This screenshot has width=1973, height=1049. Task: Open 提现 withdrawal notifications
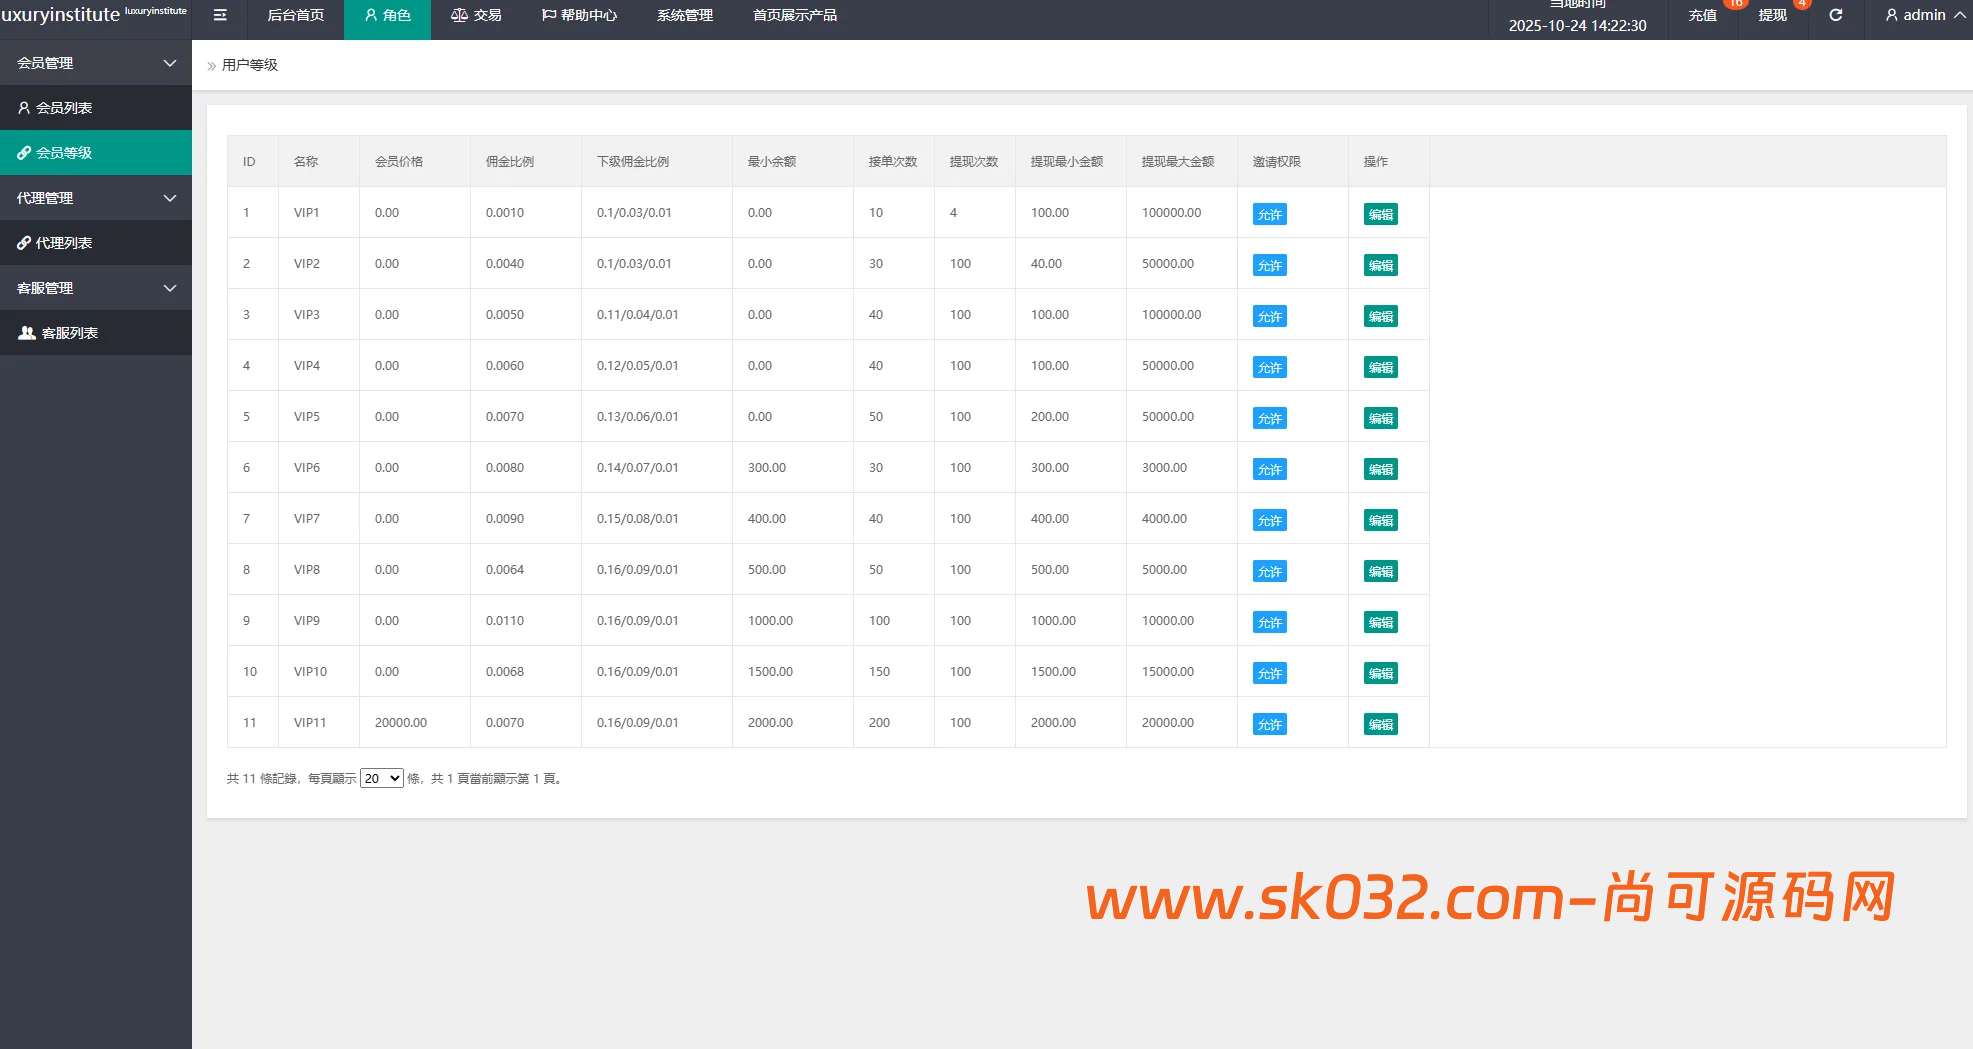(x=1773, y=15)
